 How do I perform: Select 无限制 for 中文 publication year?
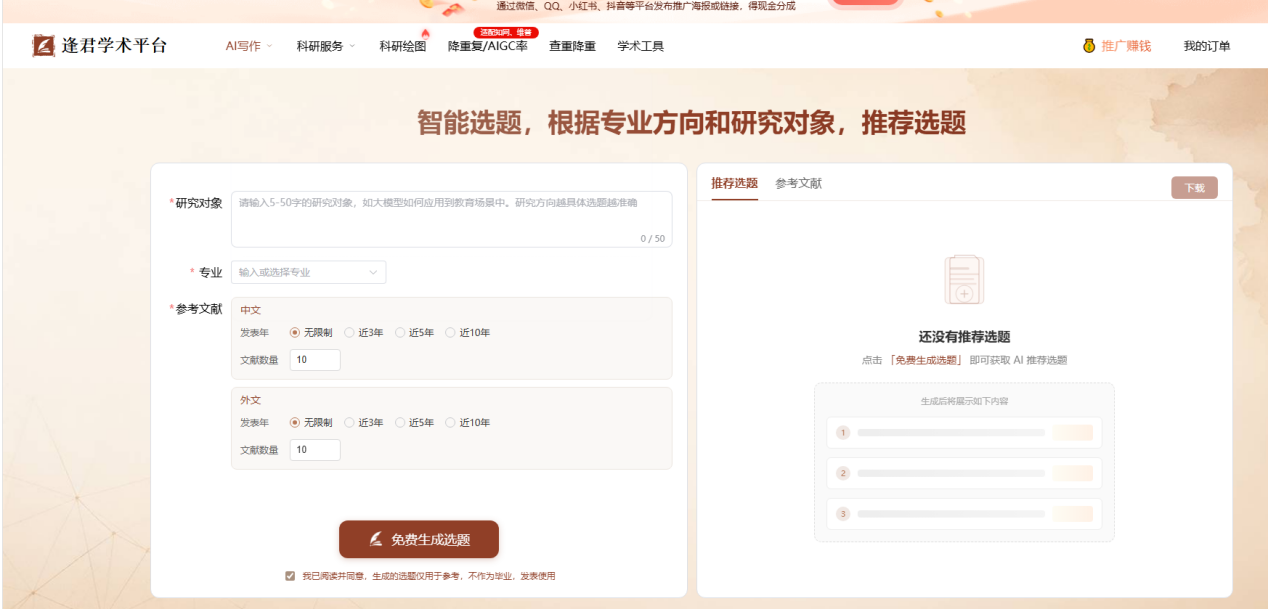pos(295,333)
